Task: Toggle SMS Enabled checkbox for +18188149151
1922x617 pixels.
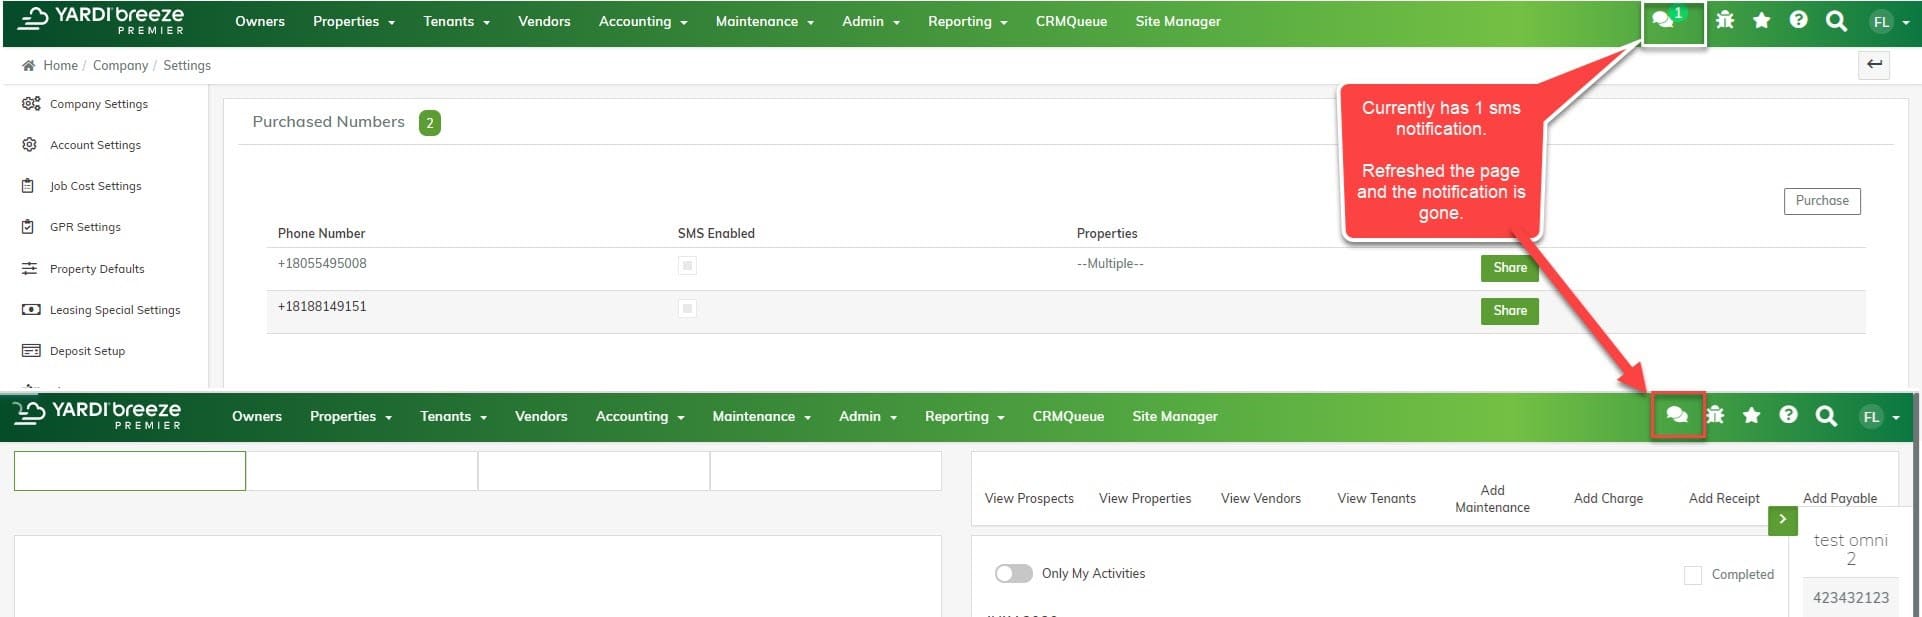Action: click(687, 308)
